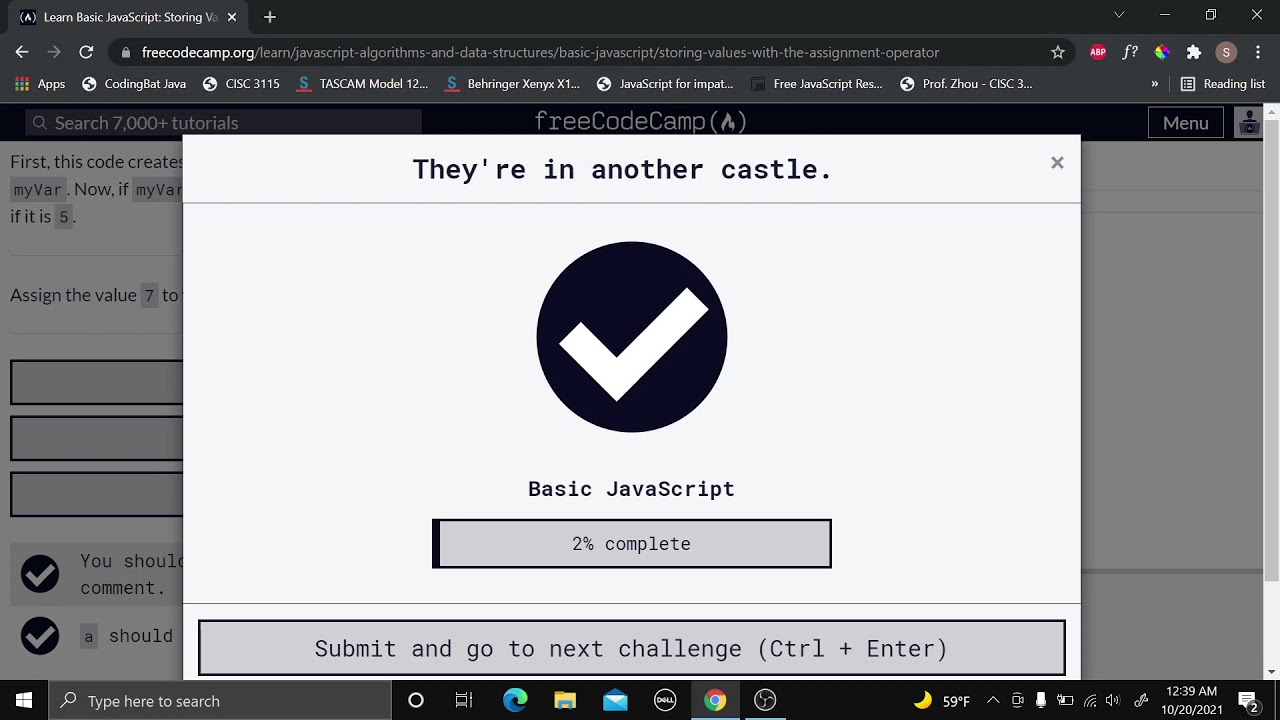This screenshot has width=1280, height=720.
Task: Close the completion dialog with the X
Action: [x=1057, y=163]
